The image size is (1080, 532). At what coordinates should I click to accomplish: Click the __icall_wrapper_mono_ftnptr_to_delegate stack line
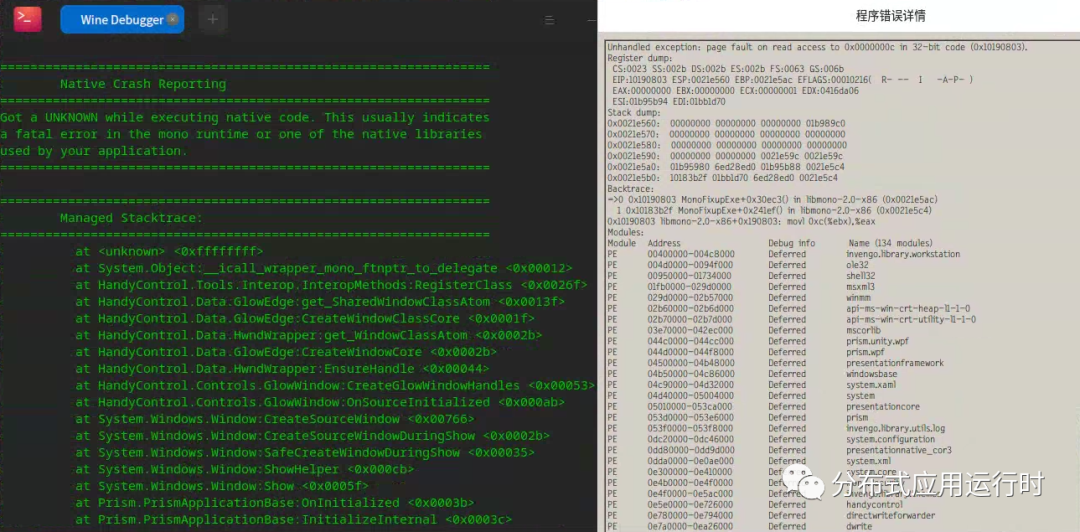tap(324, 269)
